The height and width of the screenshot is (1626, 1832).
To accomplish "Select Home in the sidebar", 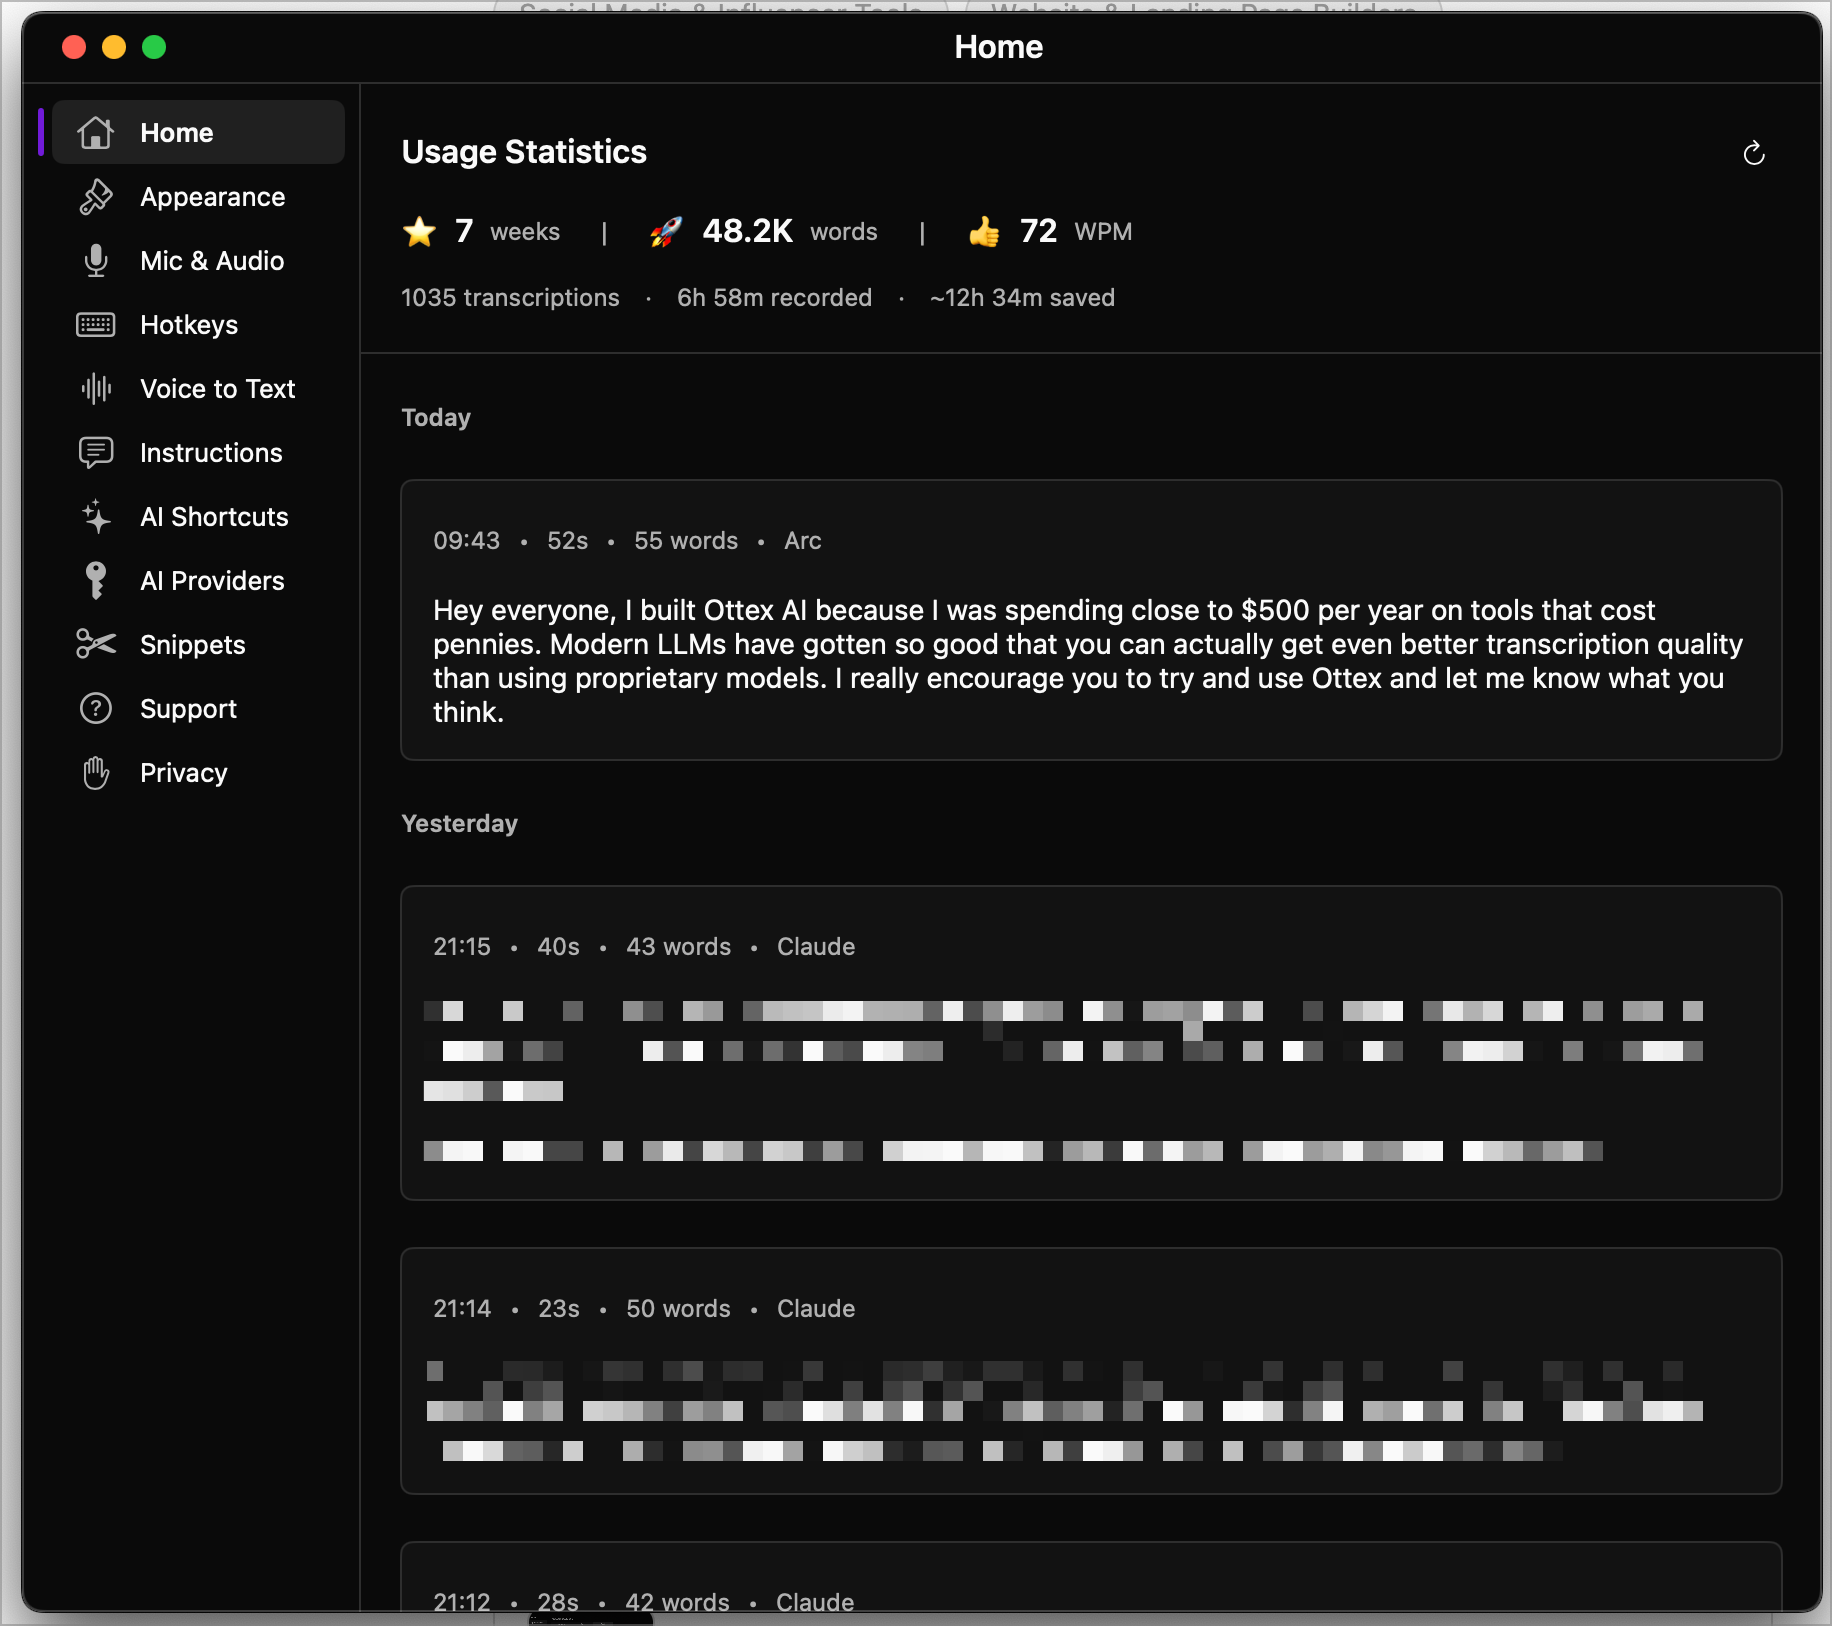I will coord(176,131).
